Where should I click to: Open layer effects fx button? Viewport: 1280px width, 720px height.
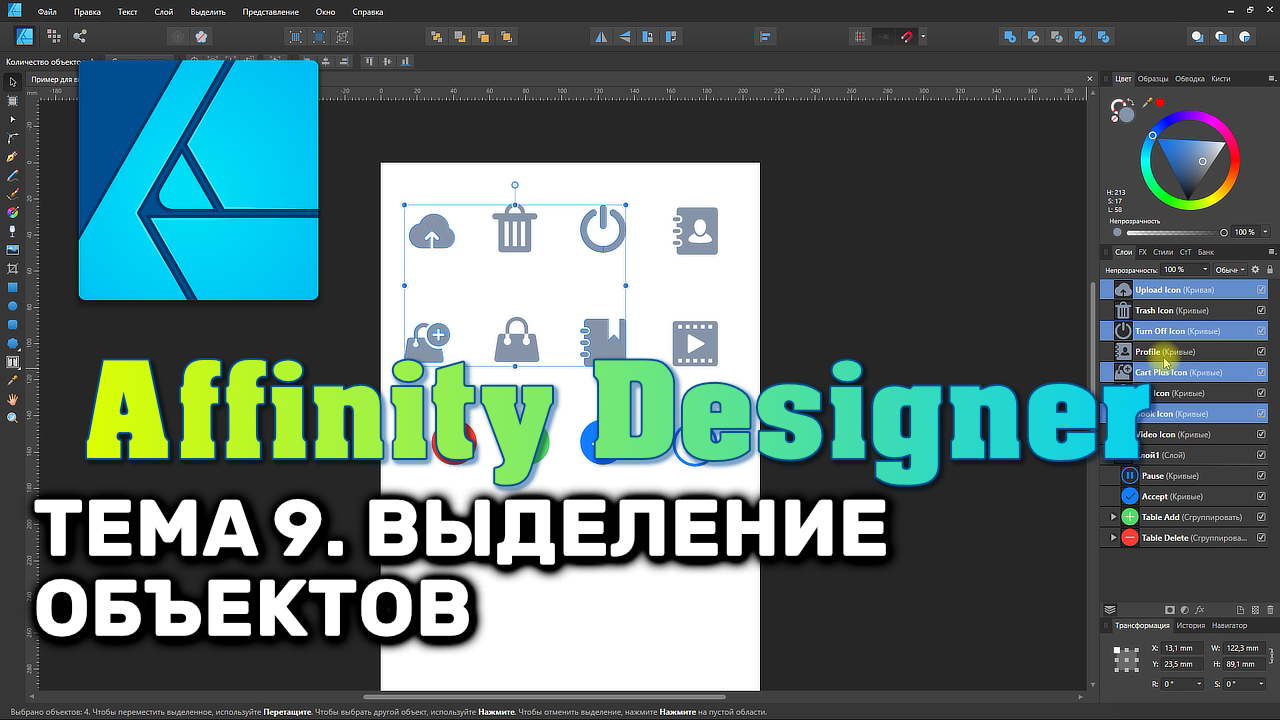click(x=1200, y=609)
